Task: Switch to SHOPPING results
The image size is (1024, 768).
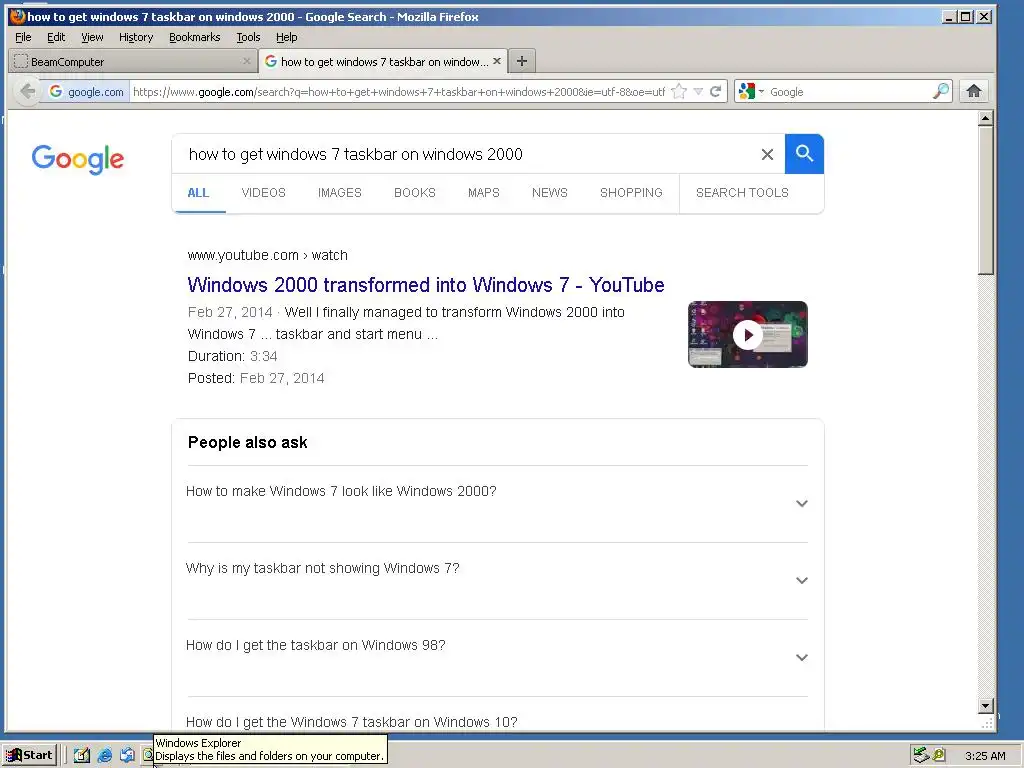Action: pos(631,193)
